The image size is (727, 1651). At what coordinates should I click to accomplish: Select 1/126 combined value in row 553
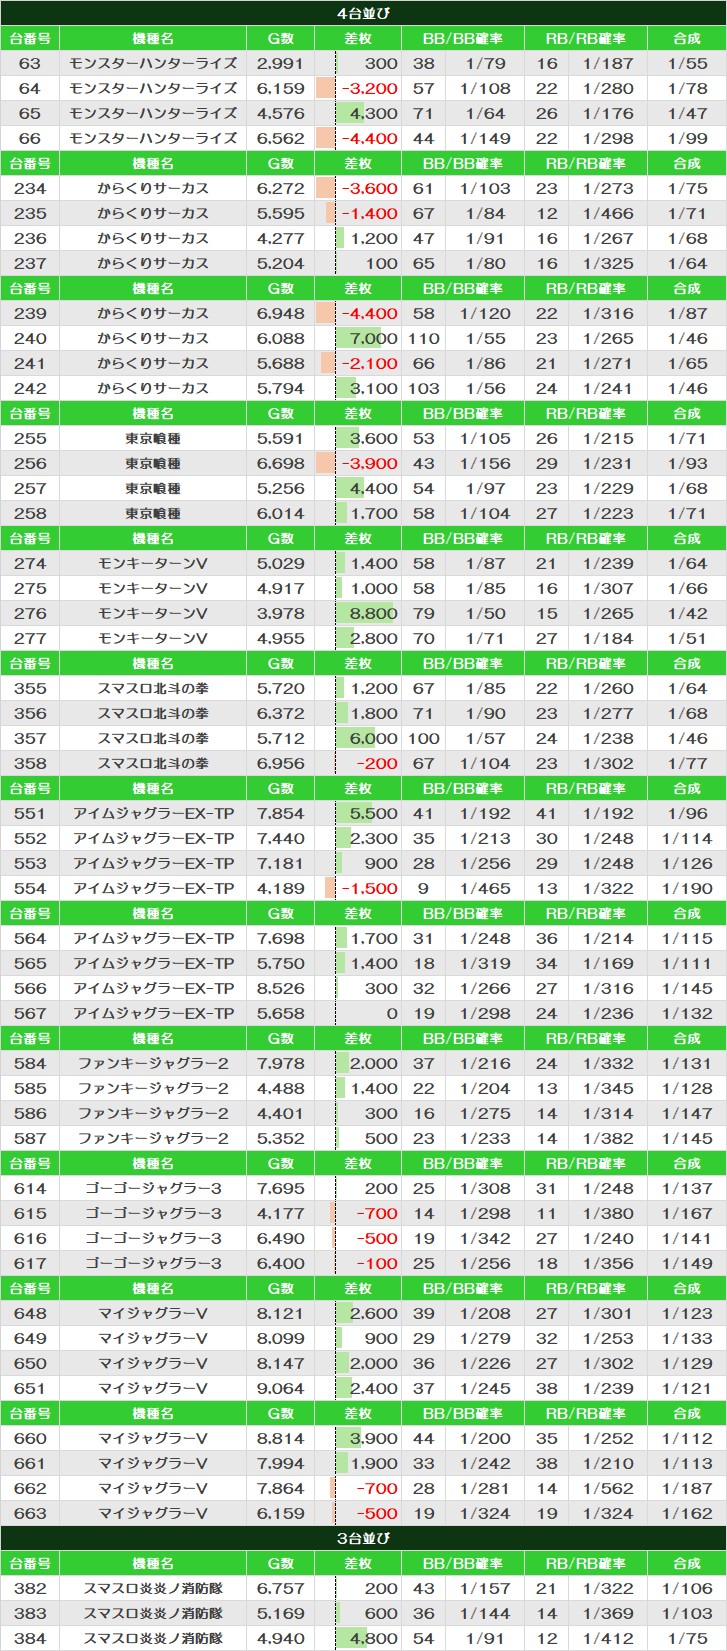(x=687, y=863)
